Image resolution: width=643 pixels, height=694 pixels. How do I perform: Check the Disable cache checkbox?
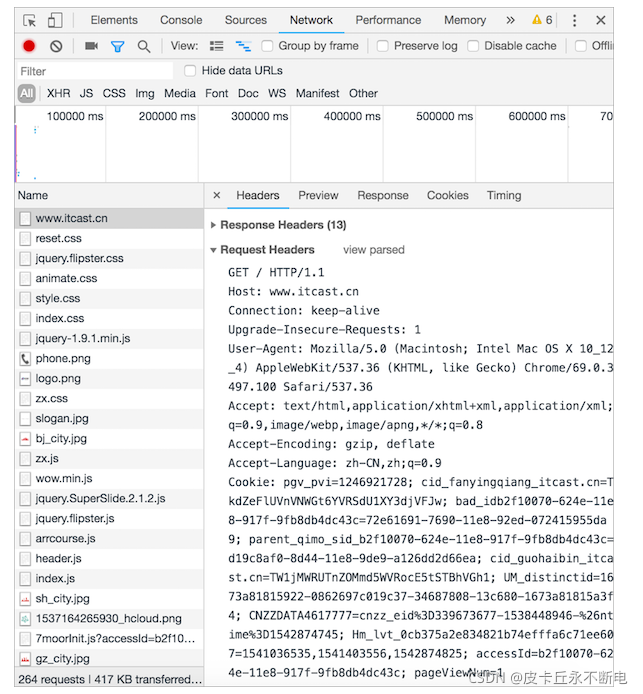[x=473, y=46]
